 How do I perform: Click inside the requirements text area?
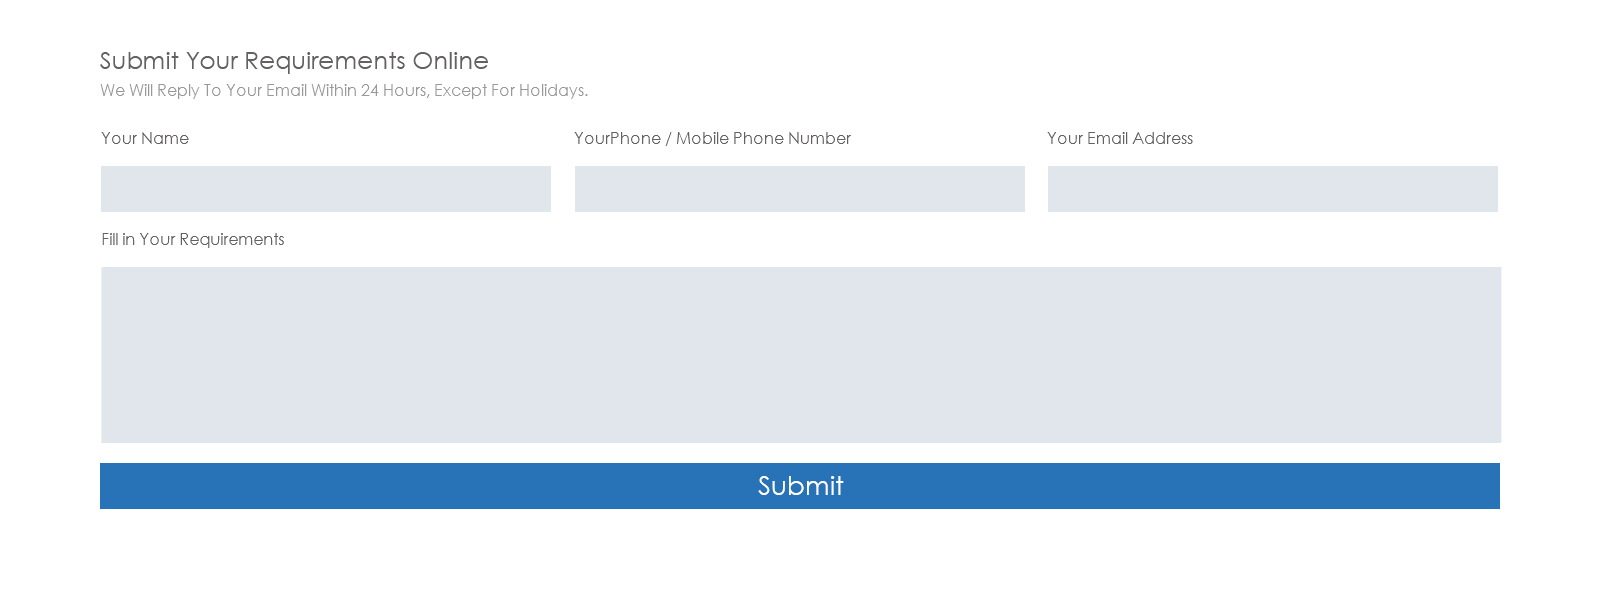pyautogui.click(x=800, y=354)
